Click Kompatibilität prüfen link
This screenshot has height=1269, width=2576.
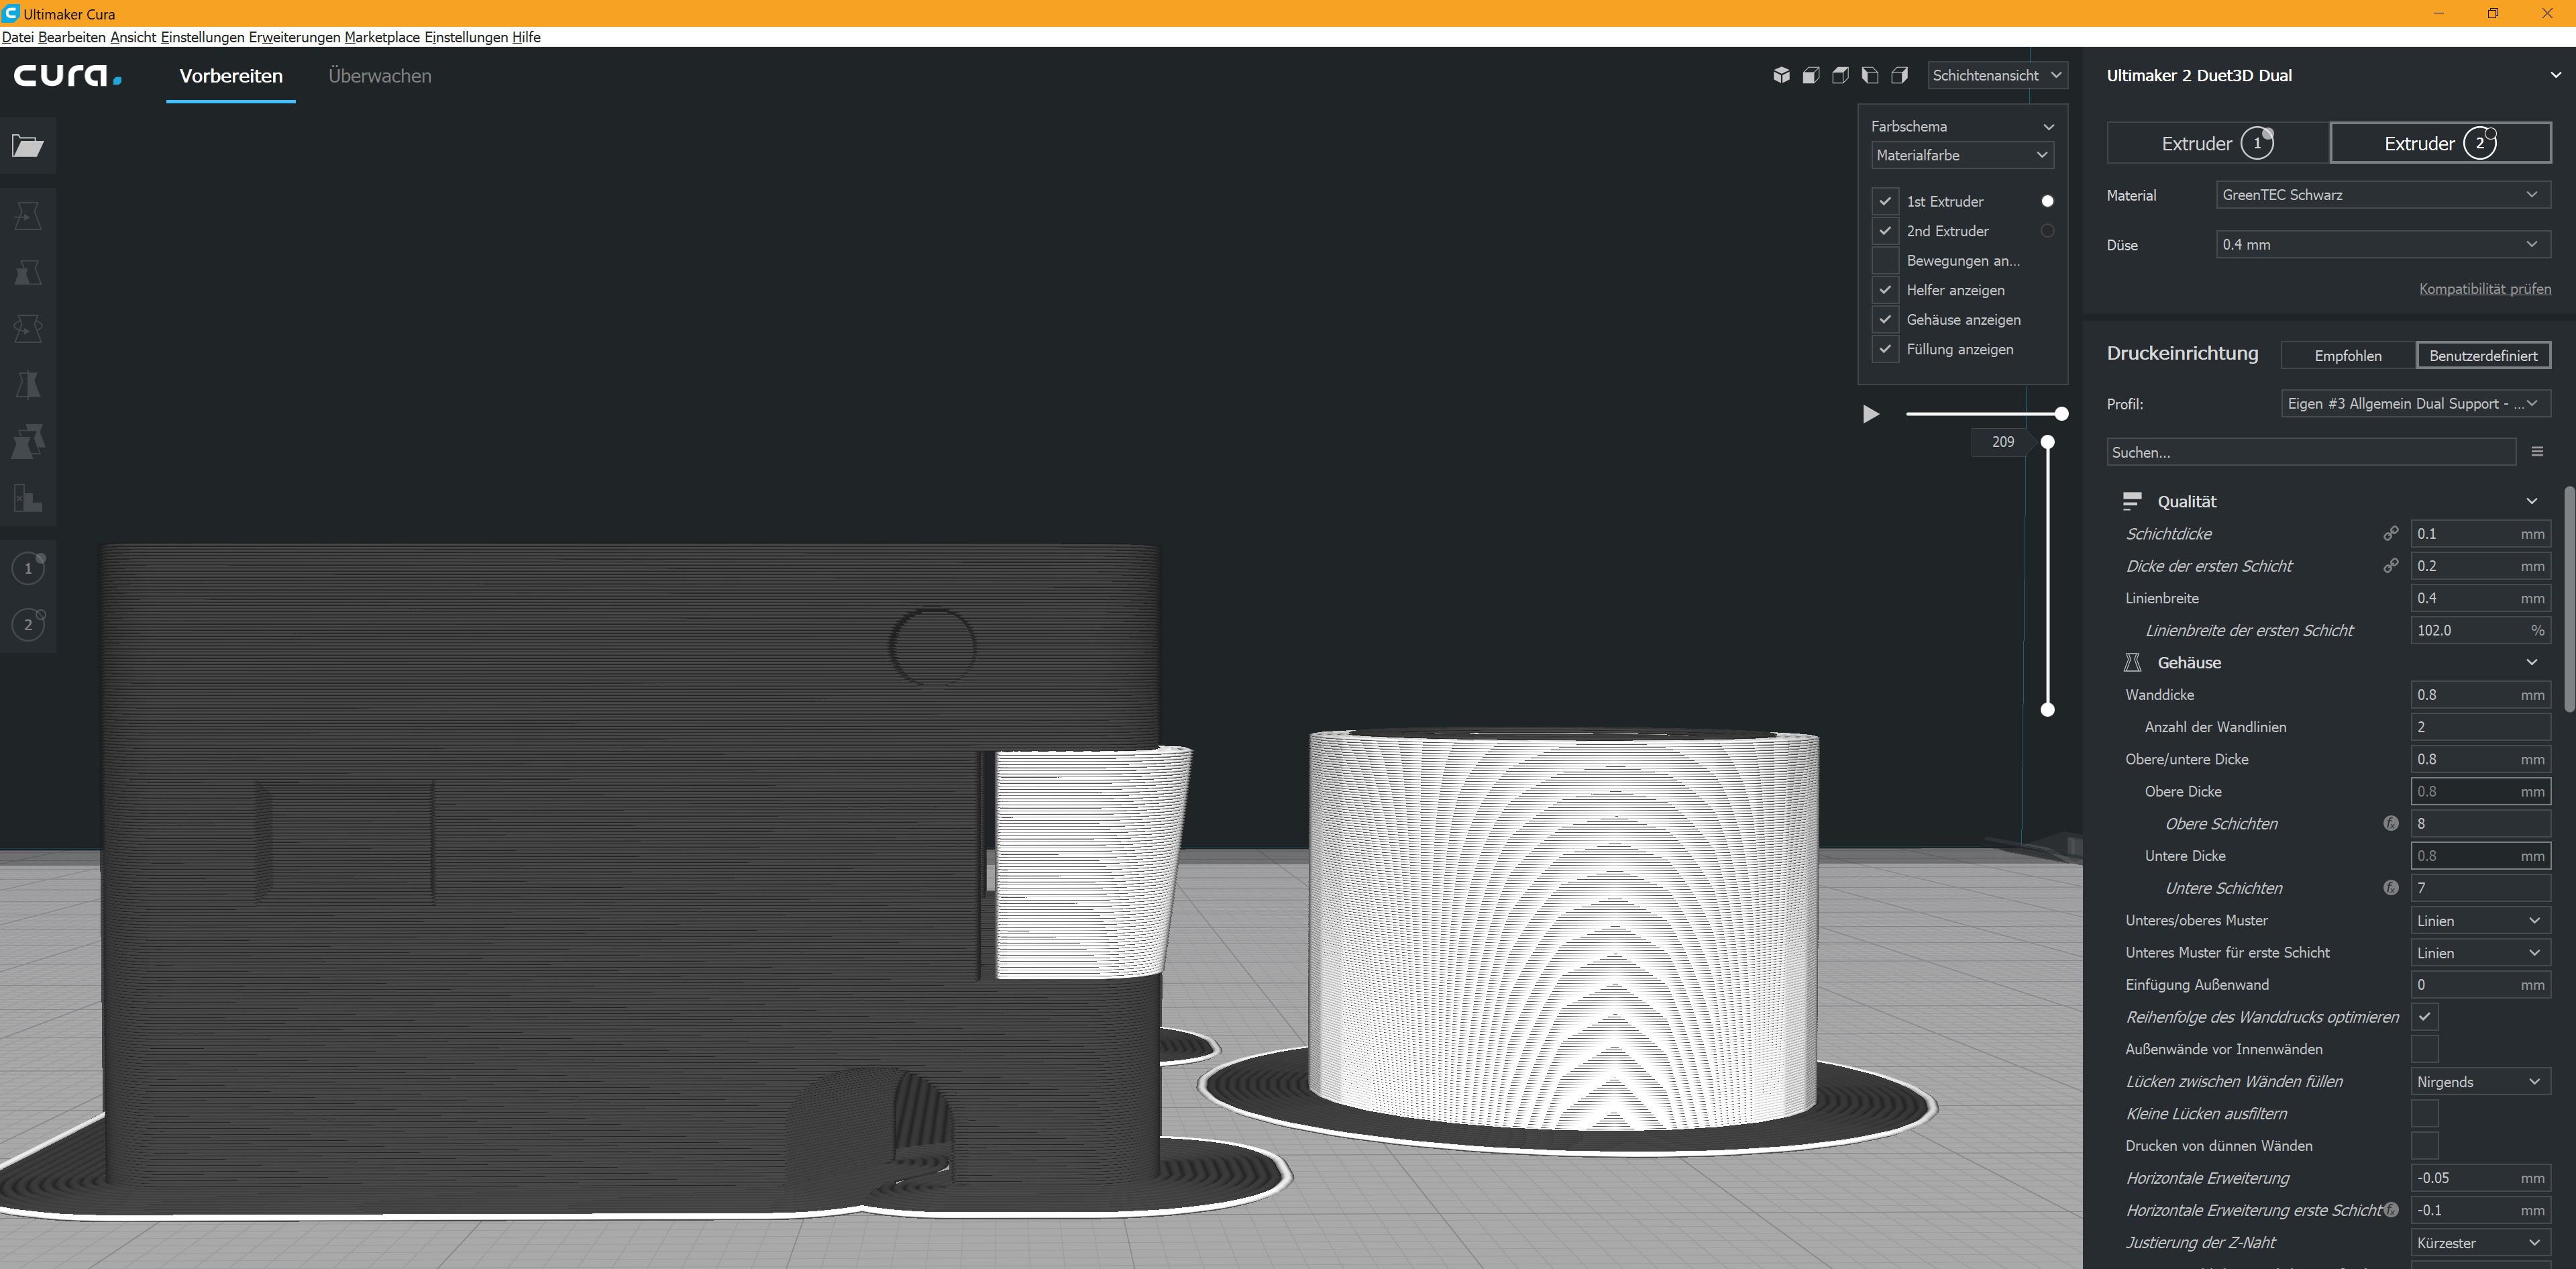point(2484,289)
